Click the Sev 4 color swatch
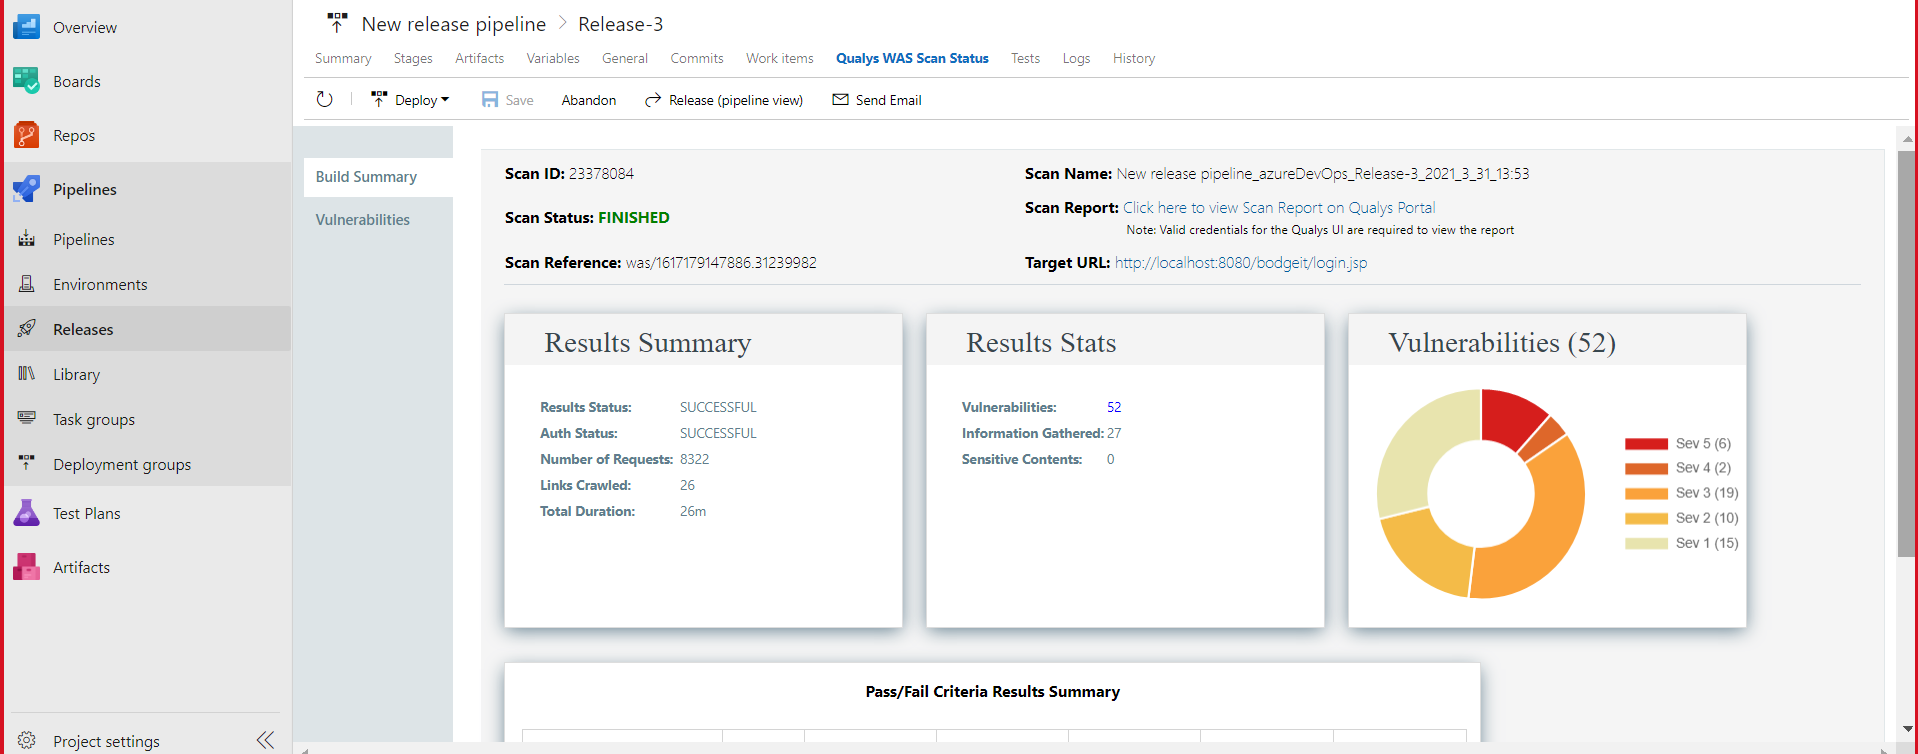This screenshot has height=754, width=1918. click(1646, 468)
